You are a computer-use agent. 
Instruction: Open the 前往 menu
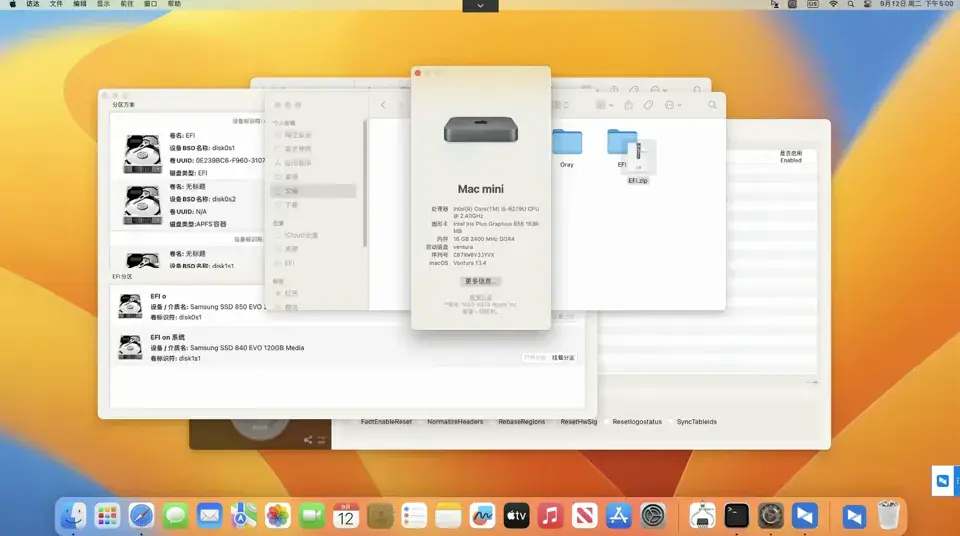point(127,4)
